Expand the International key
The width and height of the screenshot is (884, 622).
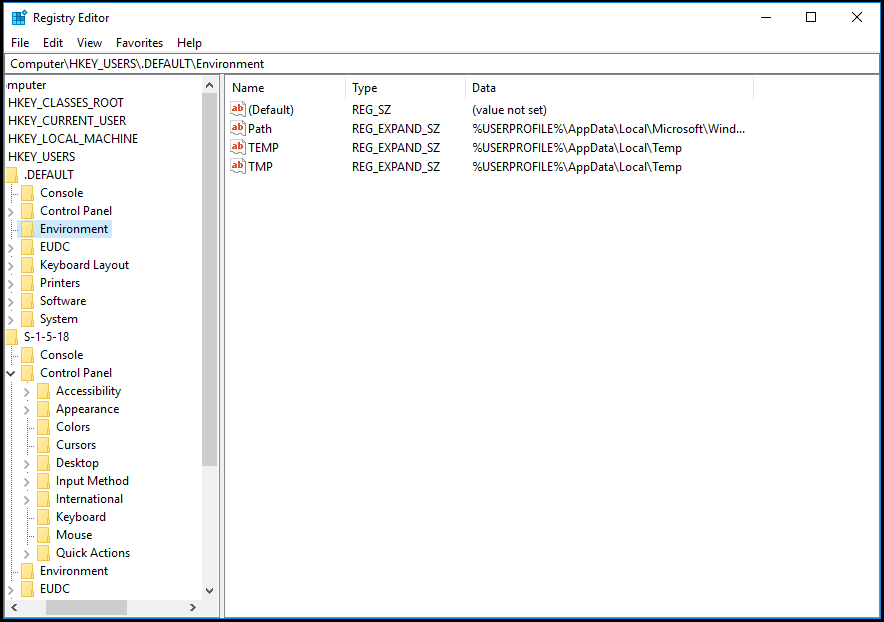26,501
